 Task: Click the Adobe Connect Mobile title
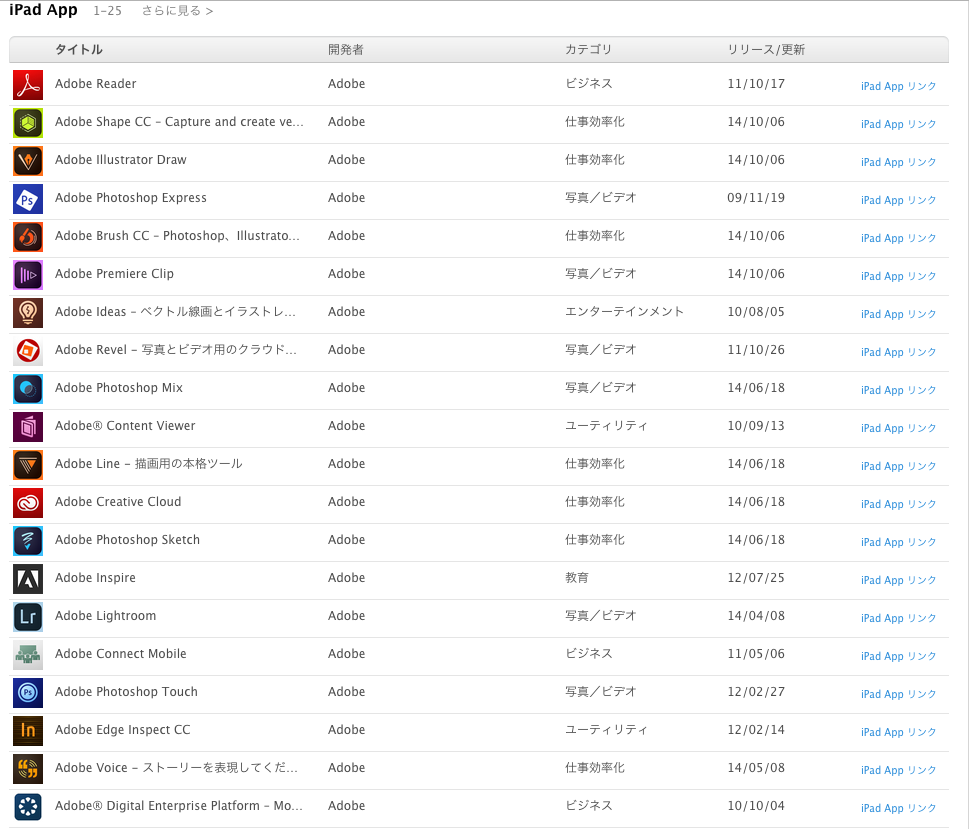[121, 653]
